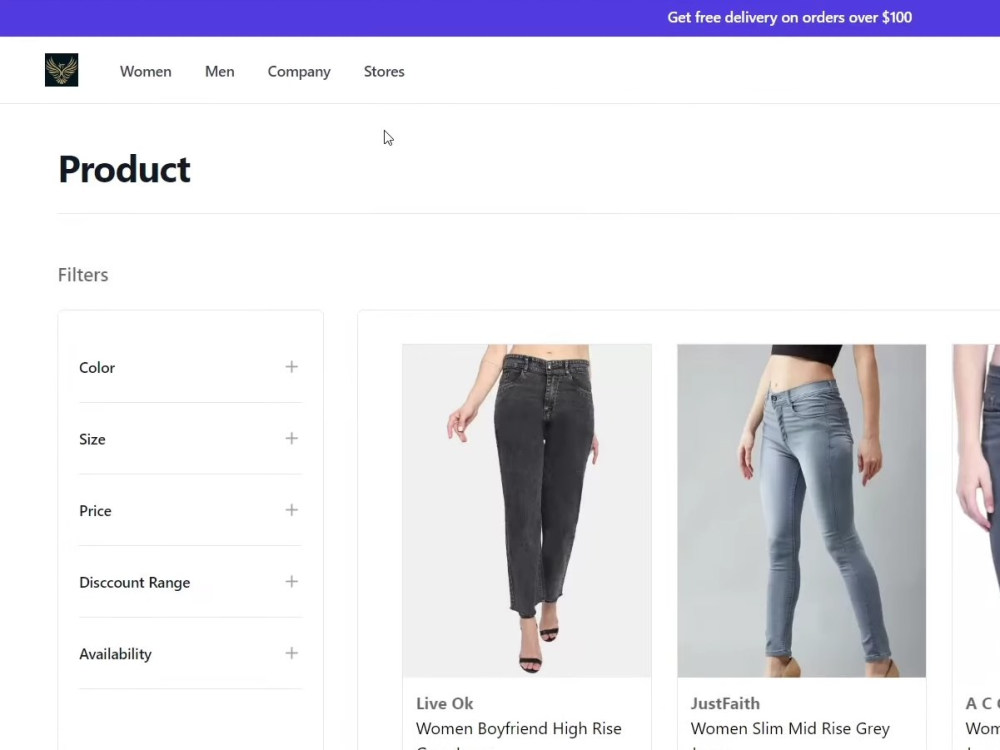The height and width of the screenshot is (750, 1000).
Task: Open the Men category
Action: pyautogui.click(x=219, y=71)
